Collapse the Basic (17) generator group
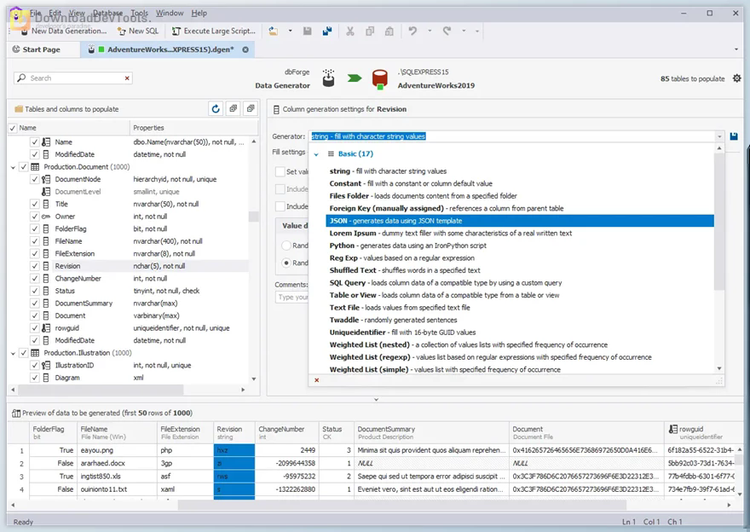750x532 pixels. [316, 154]
